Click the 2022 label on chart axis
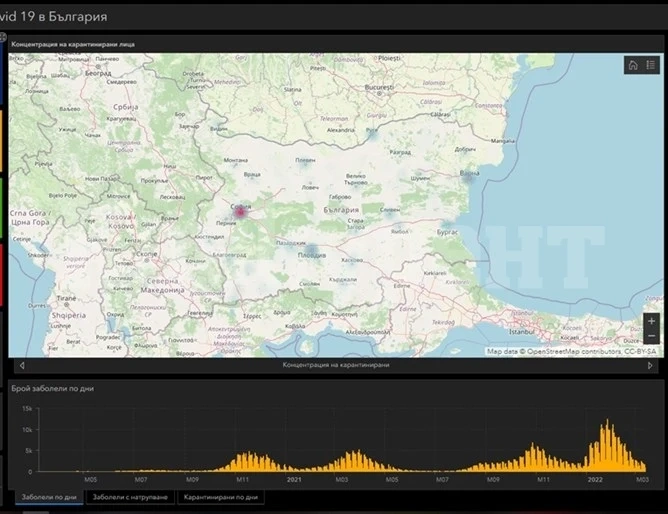 tap(595, 480)
